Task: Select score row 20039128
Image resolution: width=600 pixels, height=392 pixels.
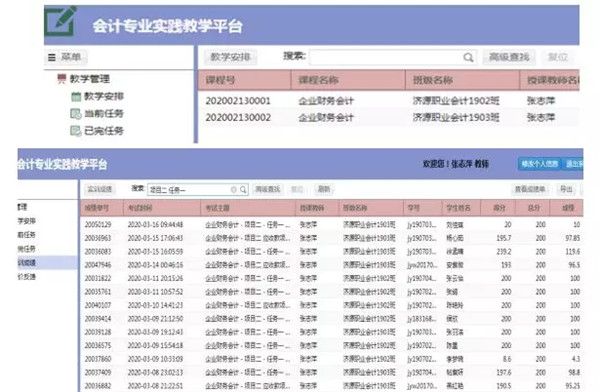Action: [331, 332]
